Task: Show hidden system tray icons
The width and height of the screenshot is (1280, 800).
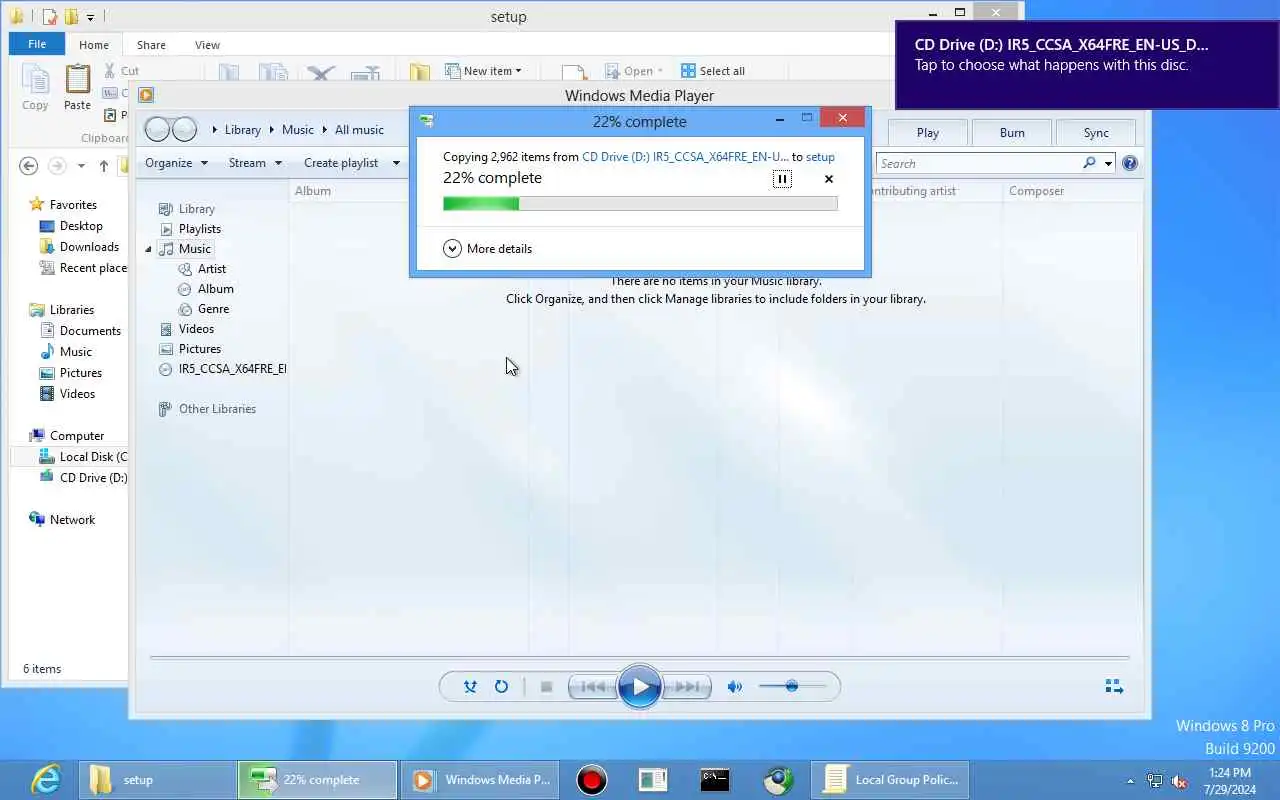Action: [1131, 781]
